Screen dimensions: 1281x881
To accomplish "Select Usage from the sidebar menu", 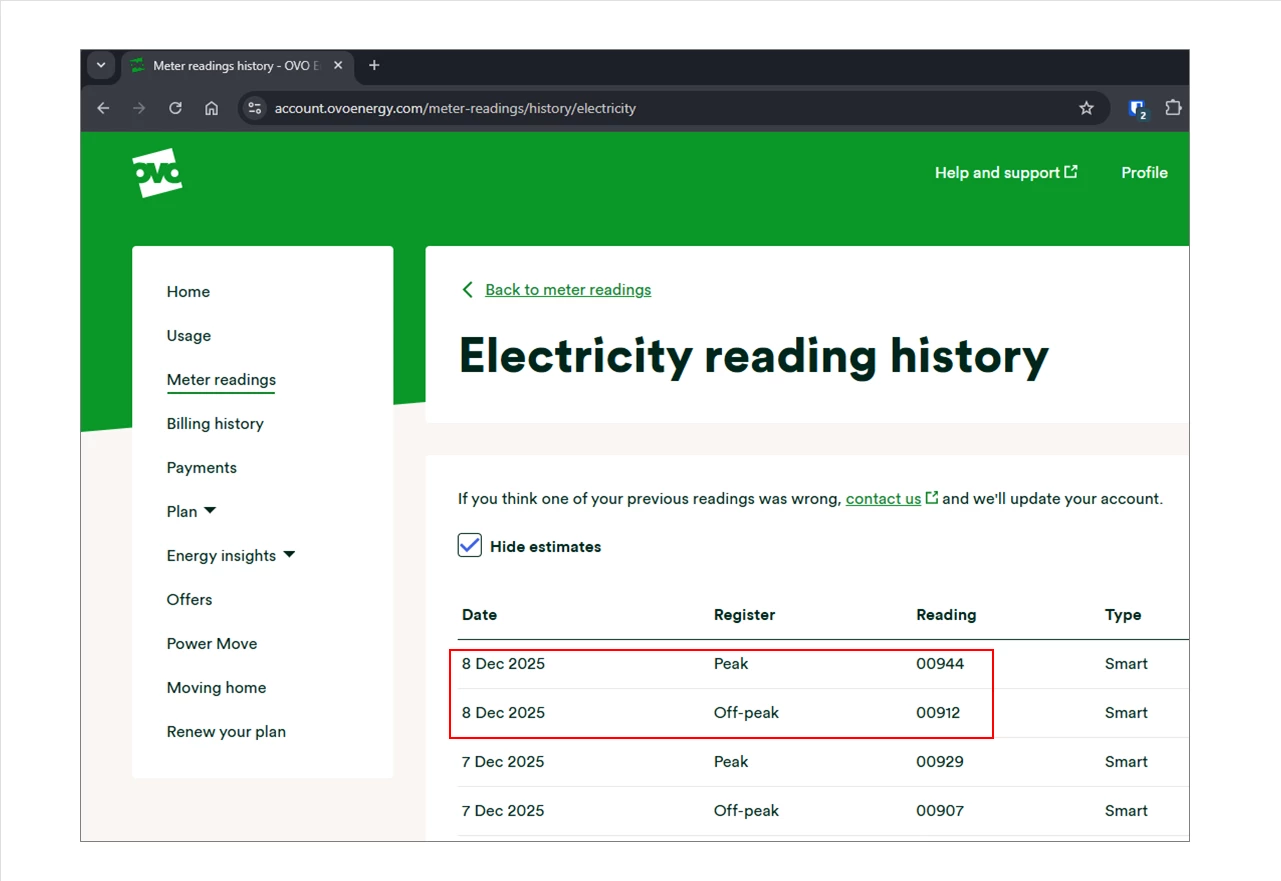I will tap(189, 335).
